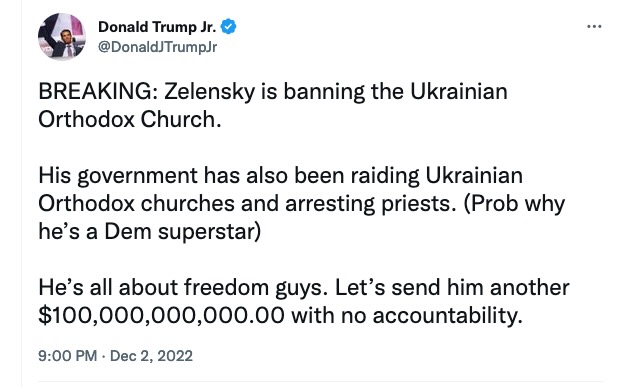
Task: Click the Dec 2, 2022 date
Action: pos(151,356)
